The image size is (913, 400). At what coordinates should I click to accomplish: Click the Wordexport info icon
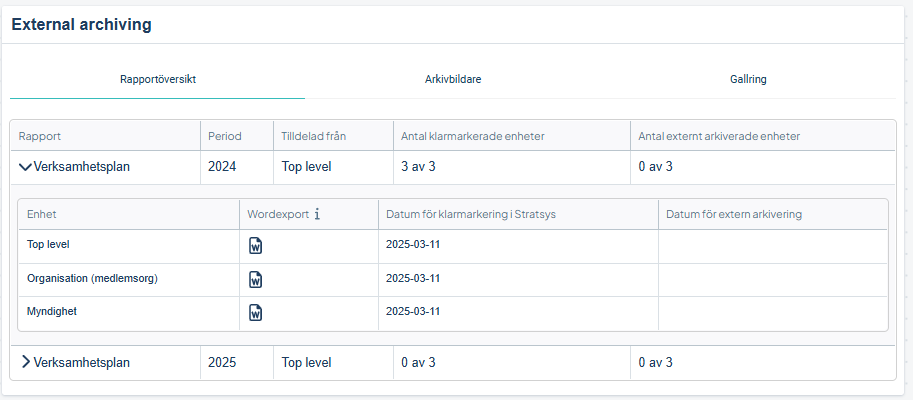[x=317, y=214]
